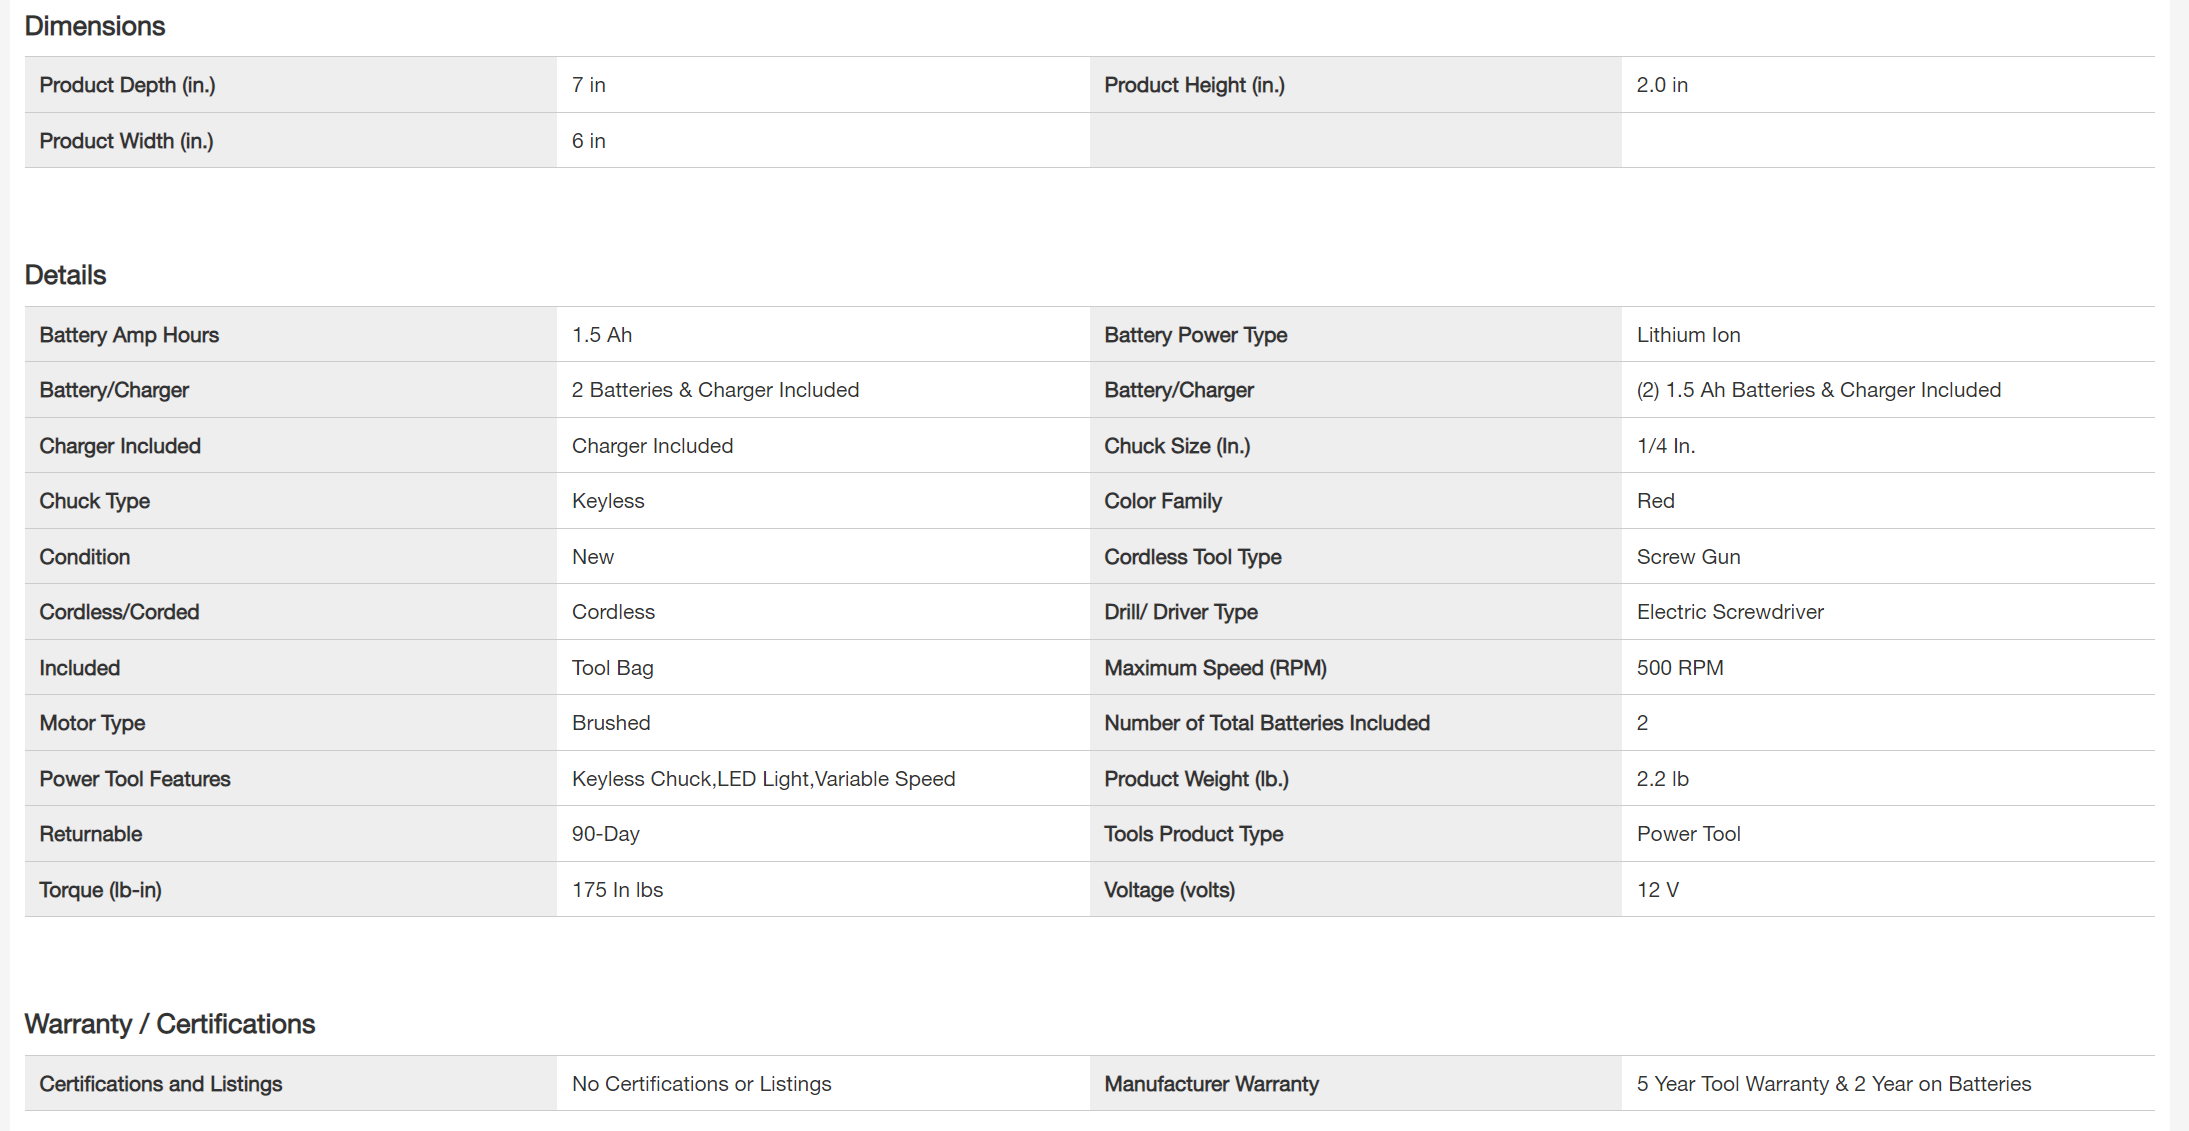
Task: Click the 2 Batteries & Charger Included value
Action: click(715, 390)
